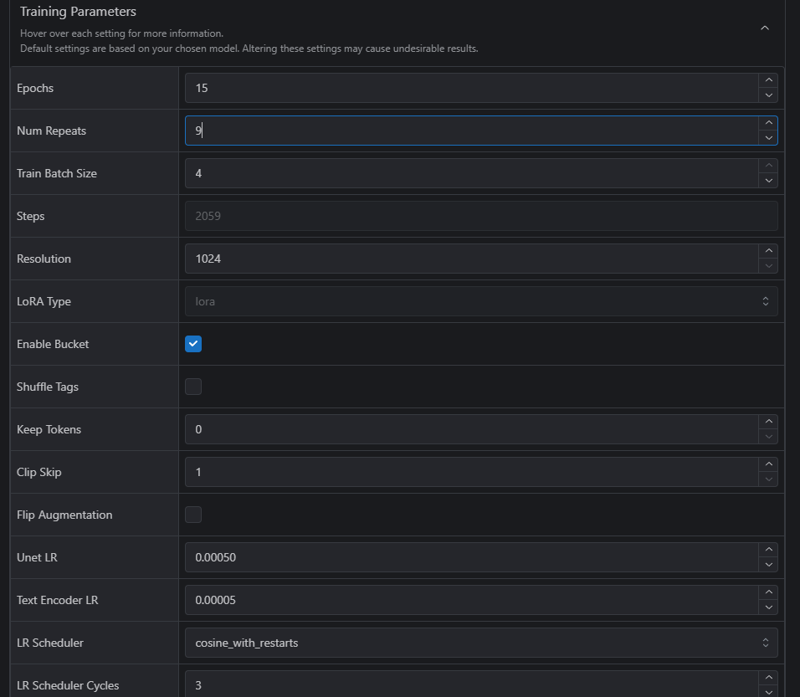Raise Resolution with the up arrow
The image size is (800, 697).
pos(768,251)
